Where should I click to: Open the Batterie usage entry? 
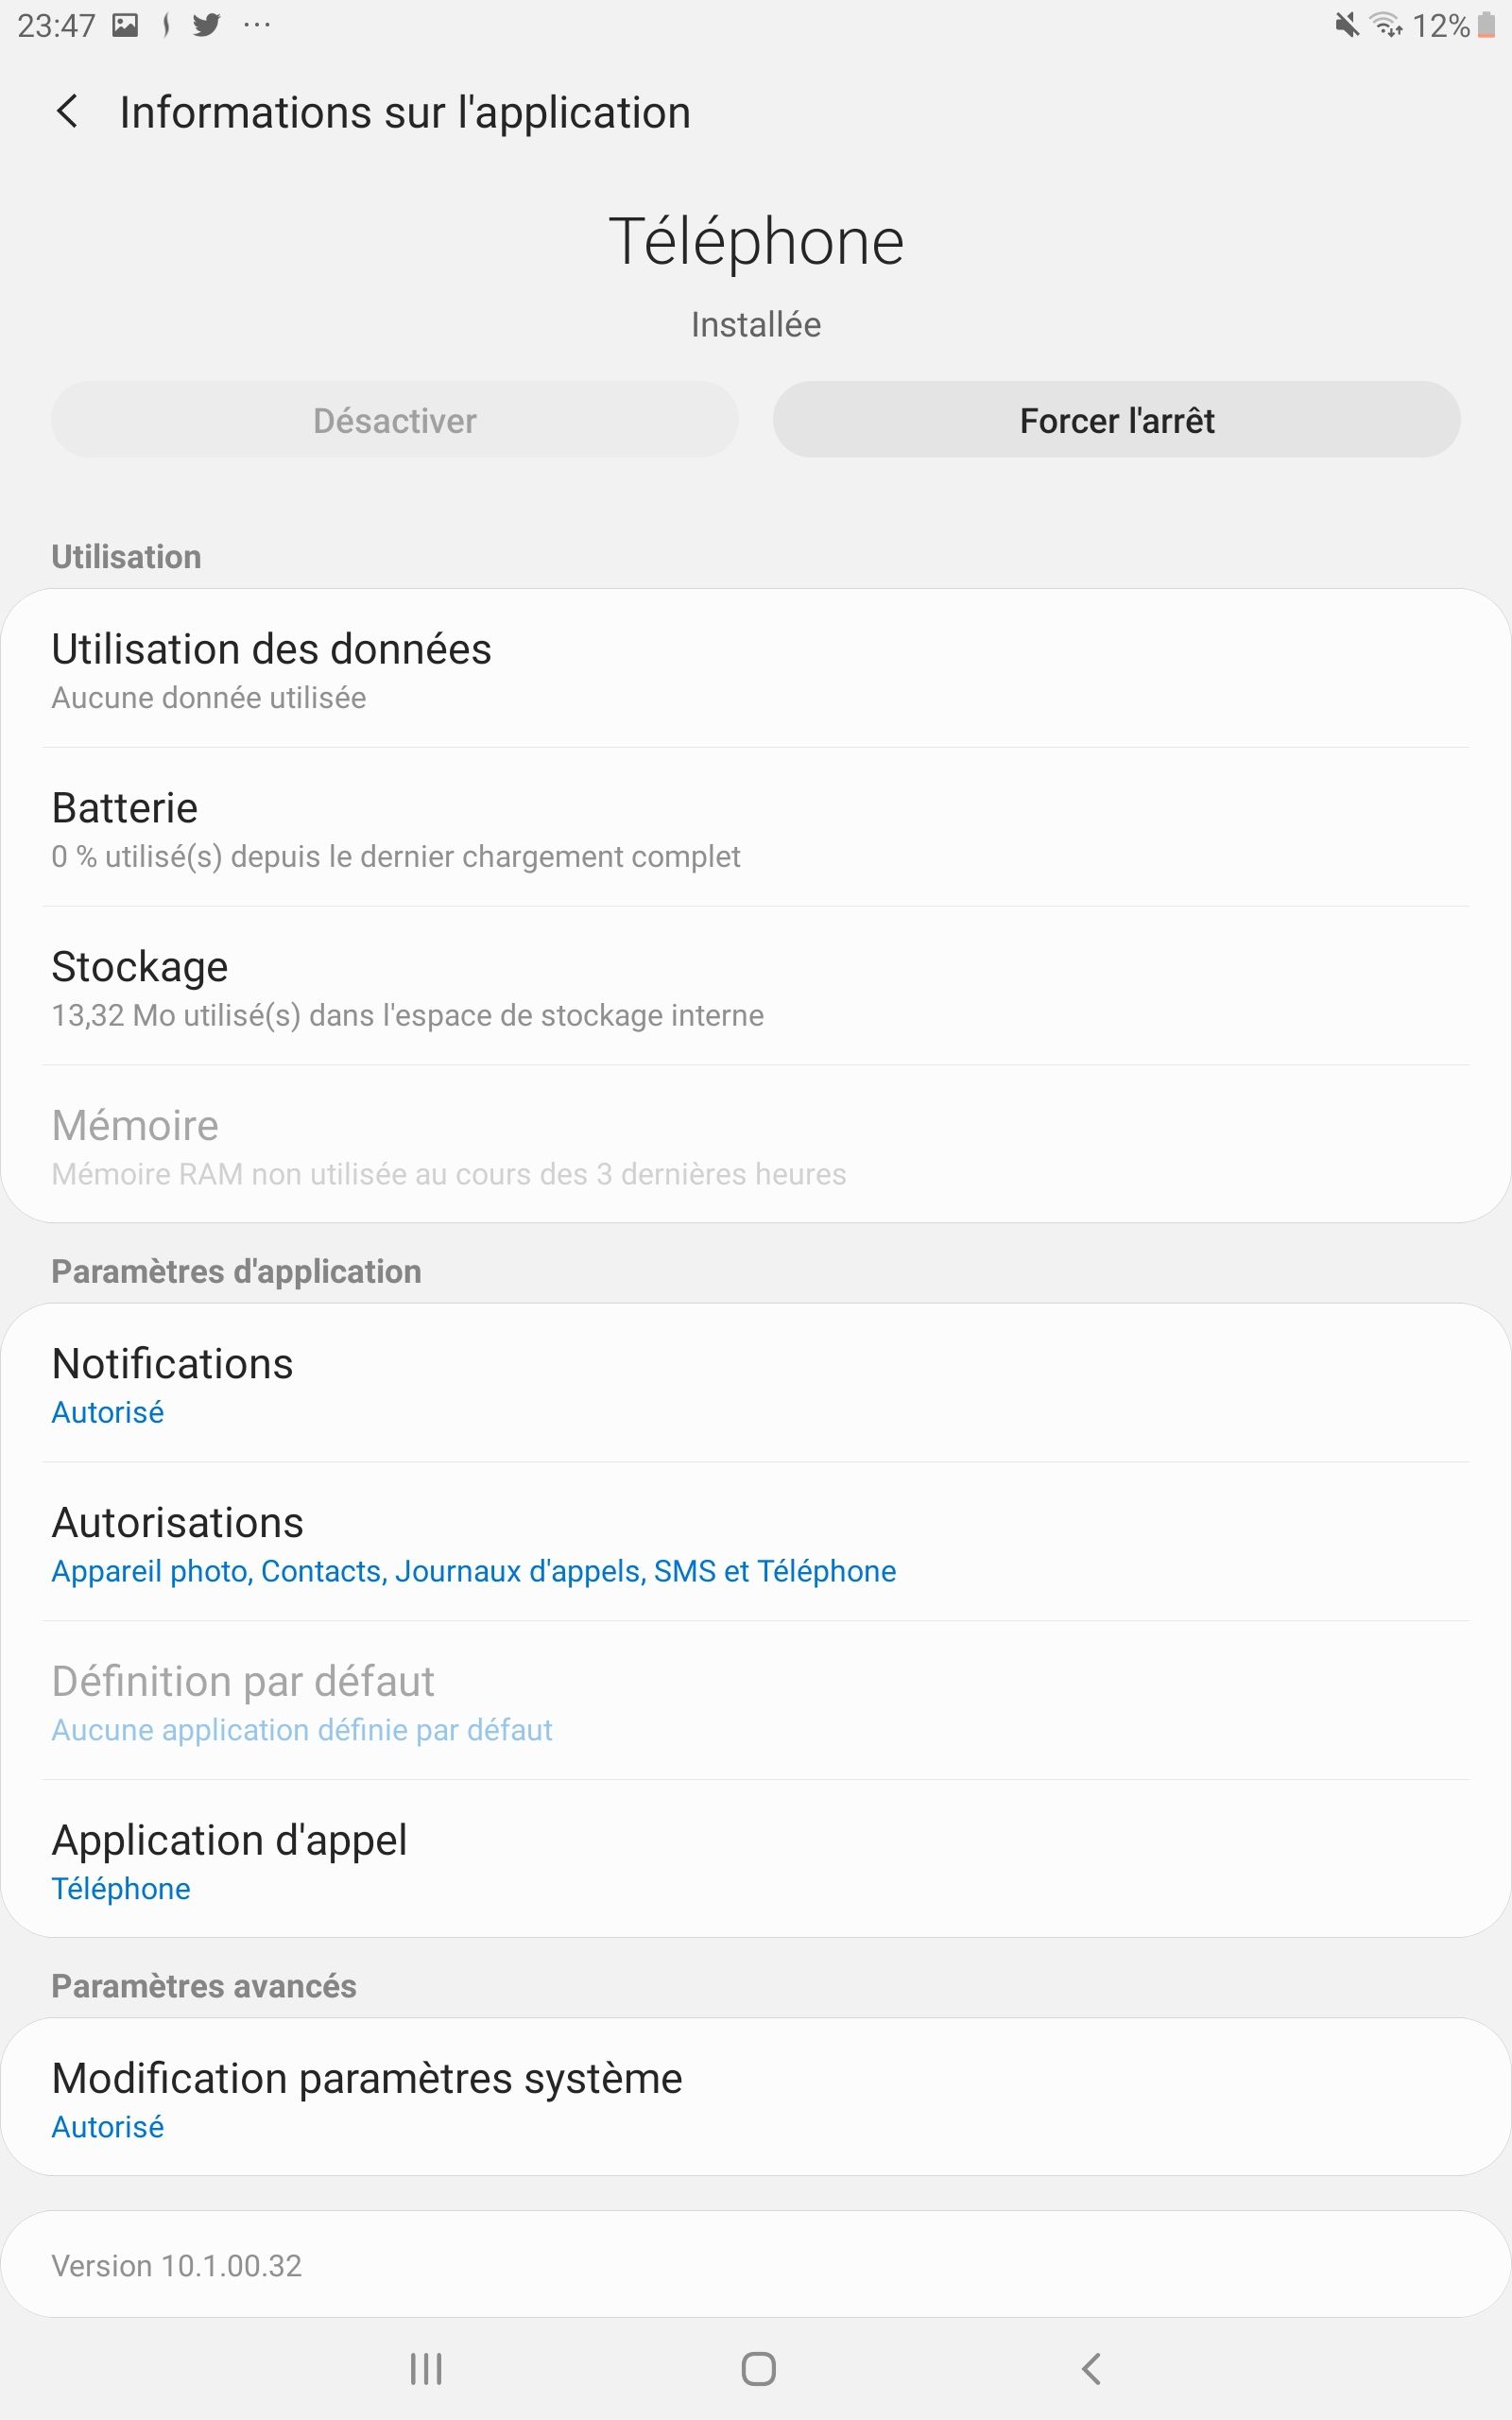755,828
